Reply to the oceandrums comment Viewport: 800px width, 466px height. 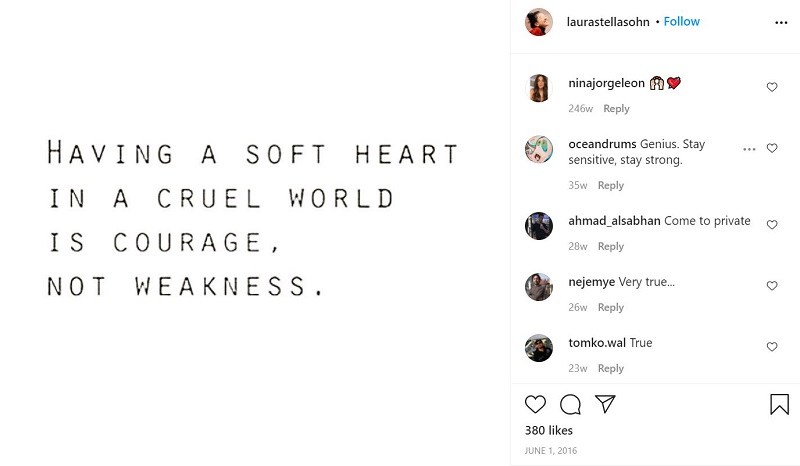click(x=610, y=185)
